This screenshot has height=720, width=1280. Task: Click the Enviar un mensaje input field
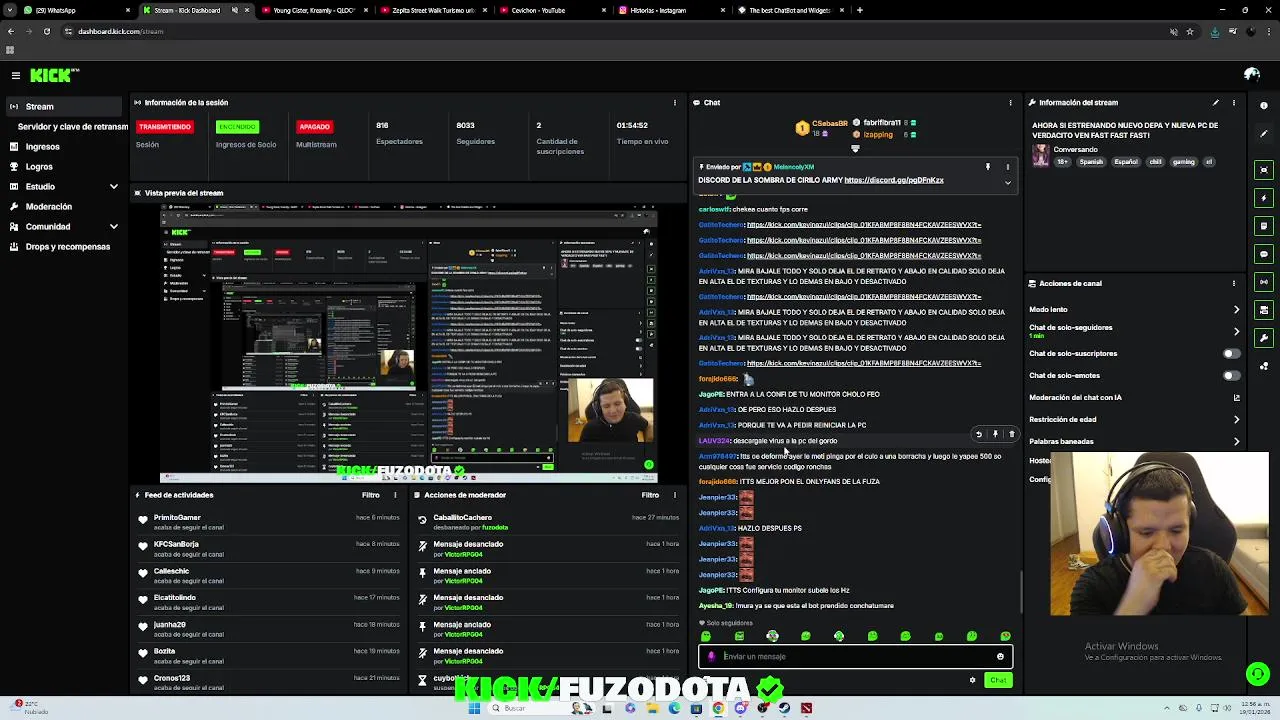click(855, 657)
